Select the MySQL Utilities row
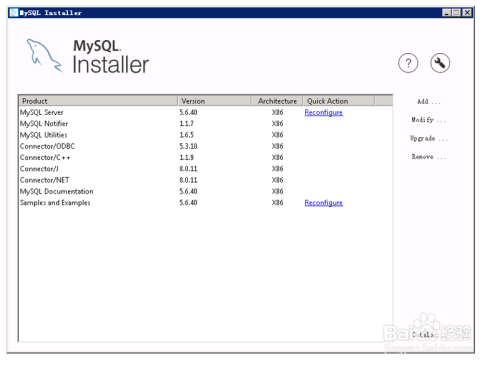500x366 pixels. pyautogui.click(x=205, y=135)
